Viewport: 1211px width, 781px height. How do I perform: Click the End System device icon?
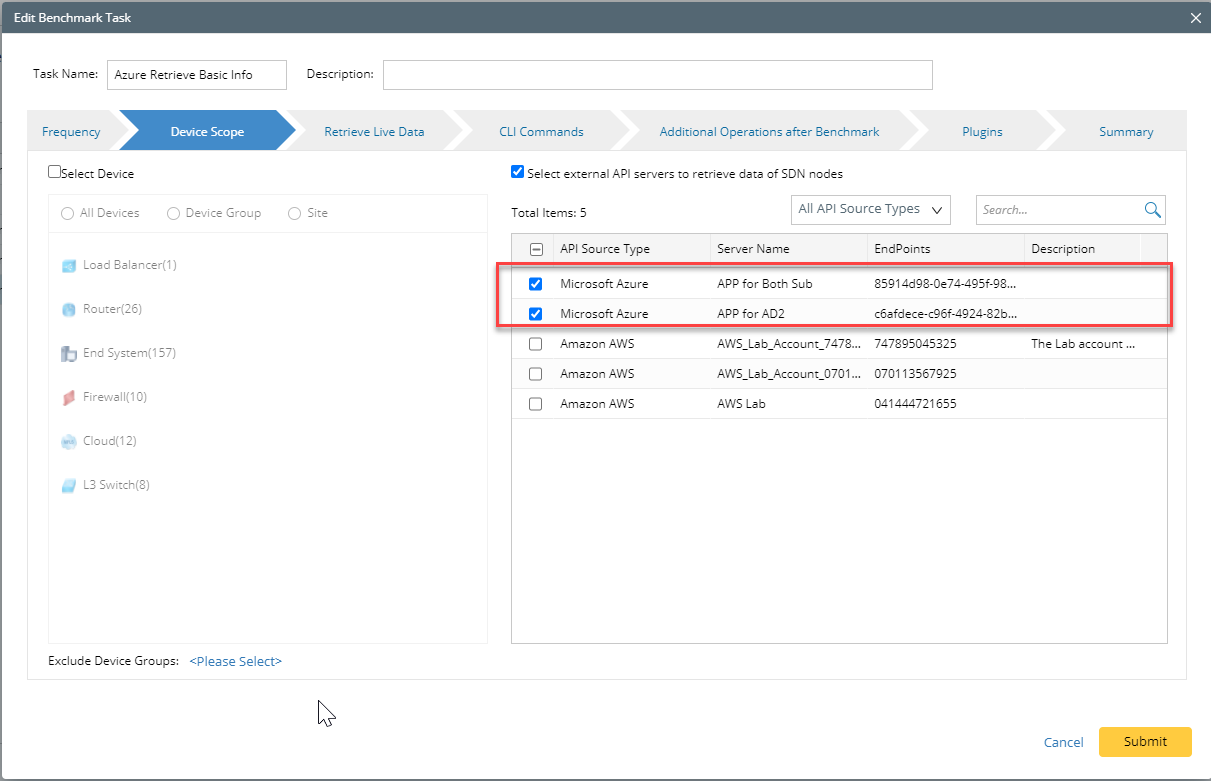click(69, 354)
